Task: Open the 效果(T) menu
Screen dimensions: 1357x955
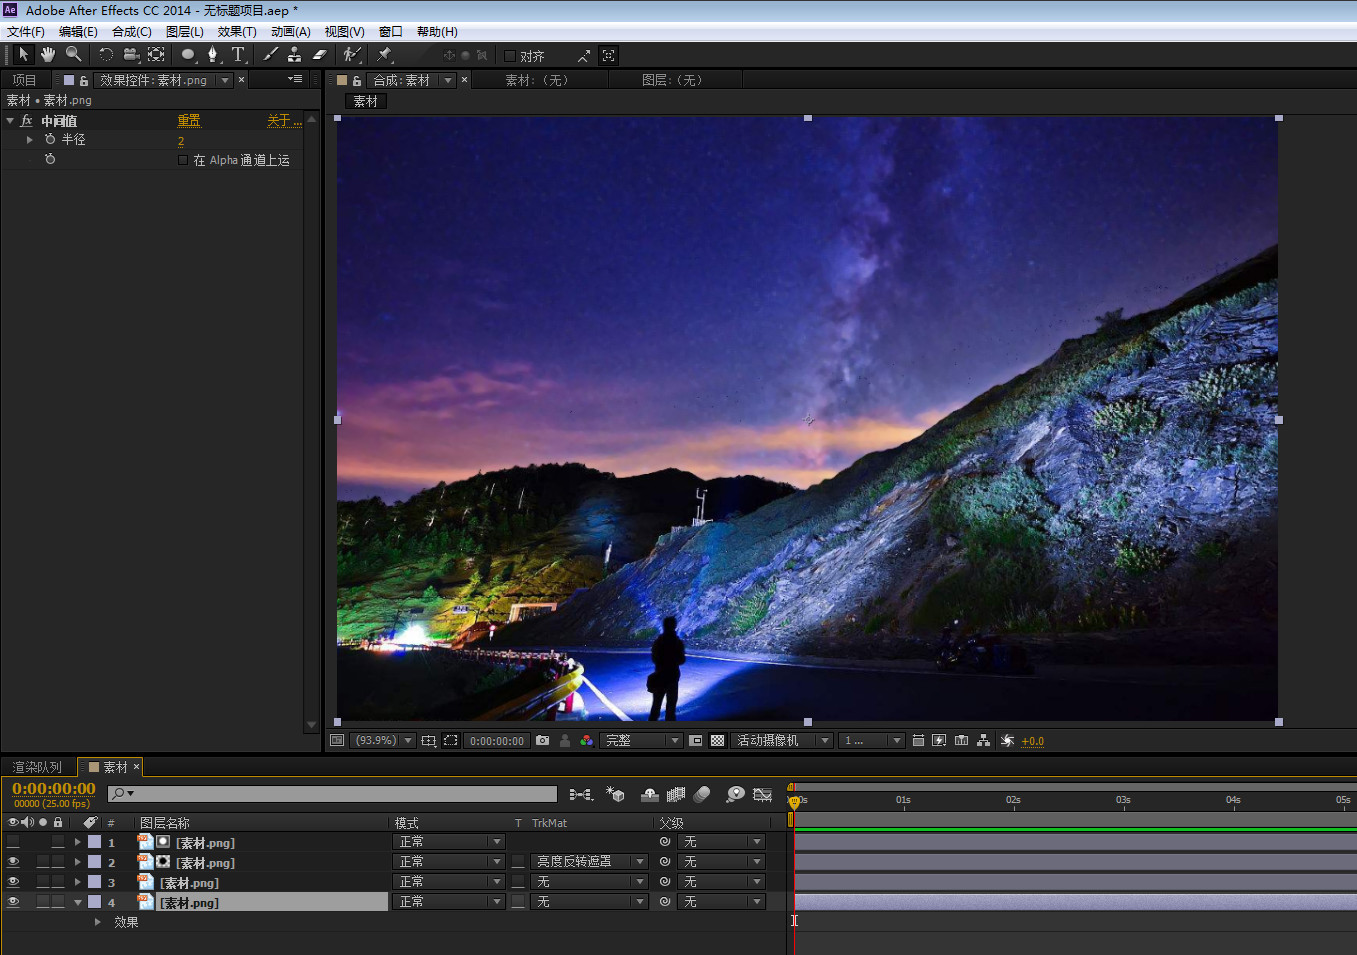Action: 237,32
